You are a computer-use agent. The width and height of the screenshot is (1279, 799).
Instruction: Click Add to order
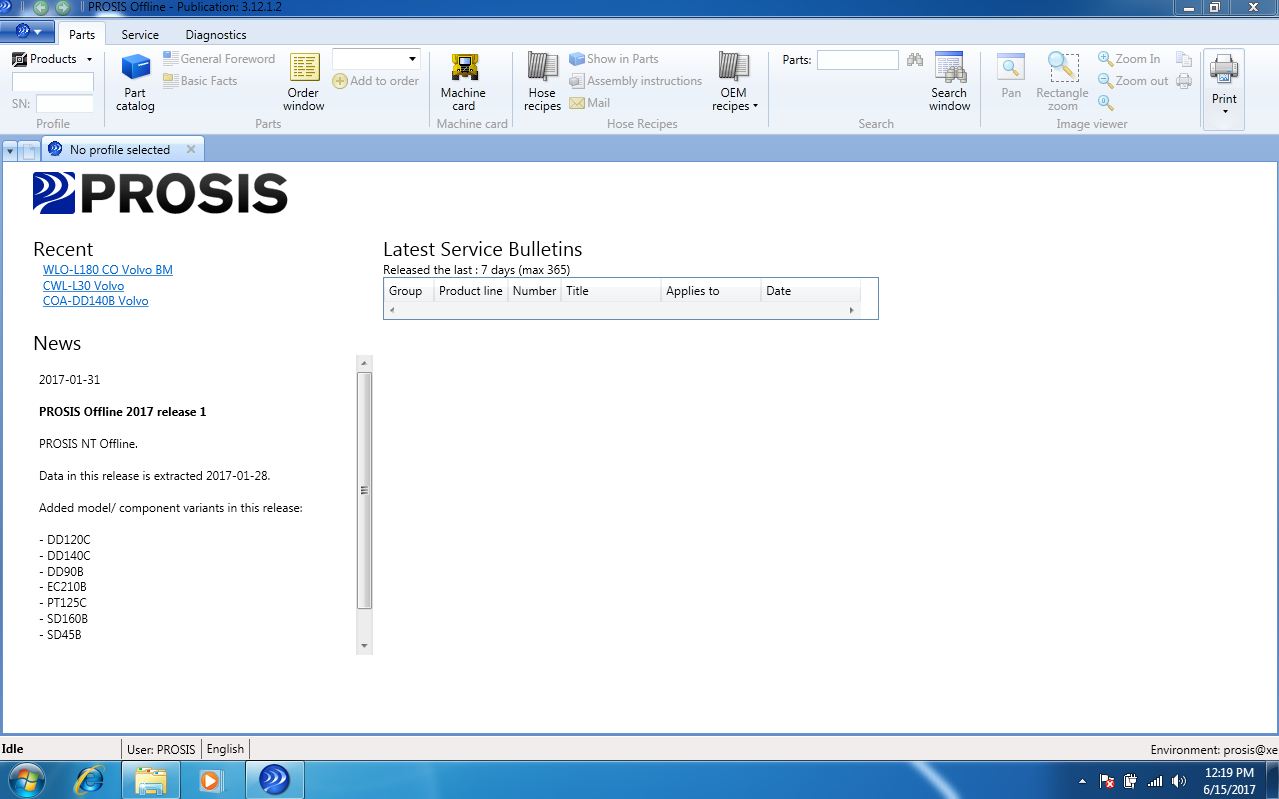[x=376, y=81]
